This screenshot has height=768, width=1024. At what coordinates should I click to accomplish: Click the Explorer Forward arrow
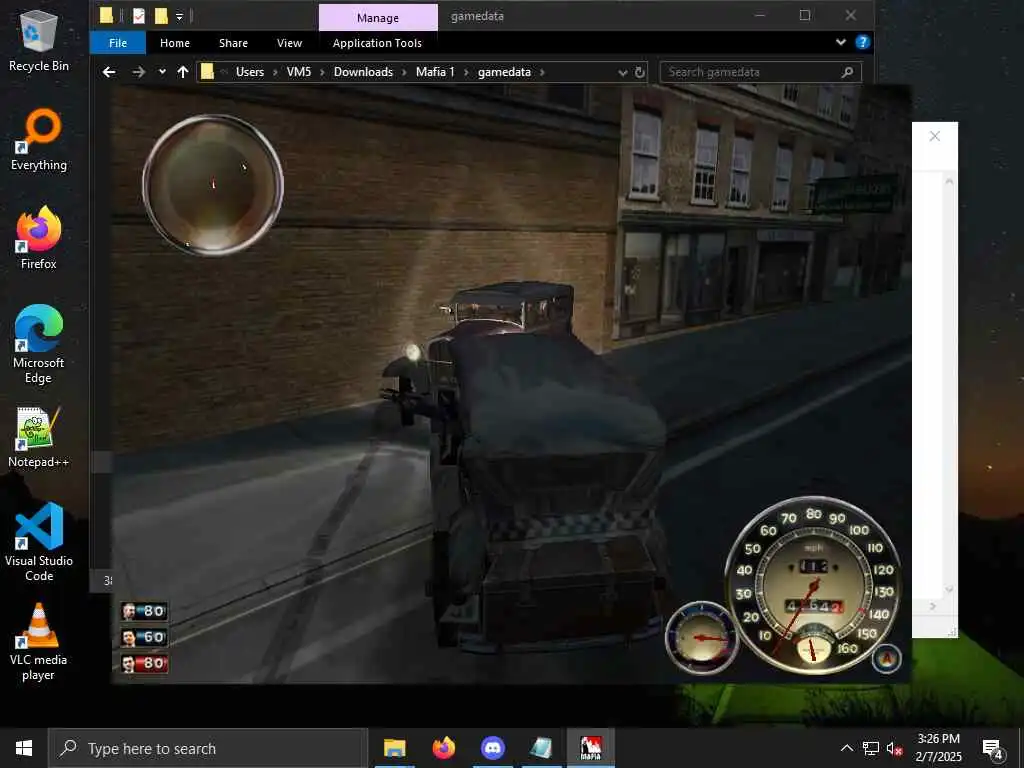[138, 72]
